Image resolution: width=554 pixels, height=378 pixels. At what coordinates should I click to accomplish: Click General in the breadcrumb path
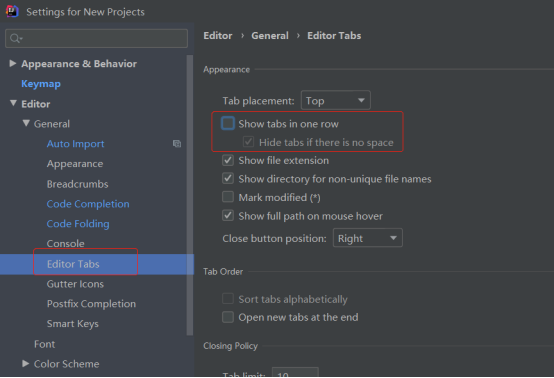pos(270,36)
